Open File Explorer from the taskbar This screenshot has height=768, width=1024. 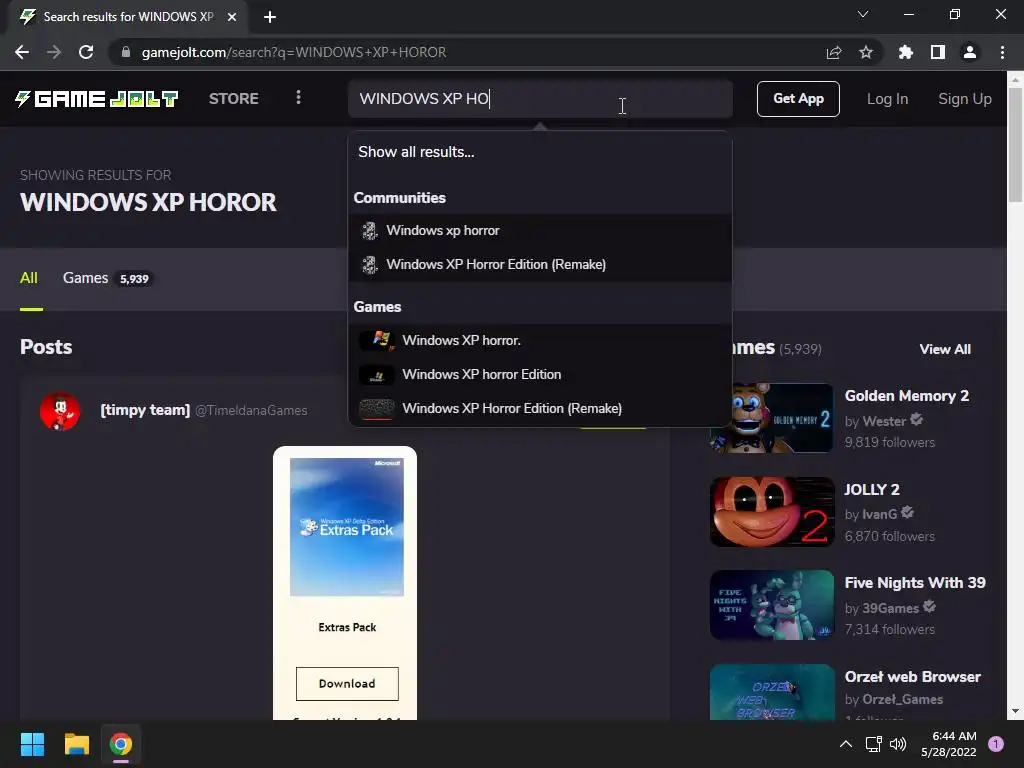[x=76, y=744]
